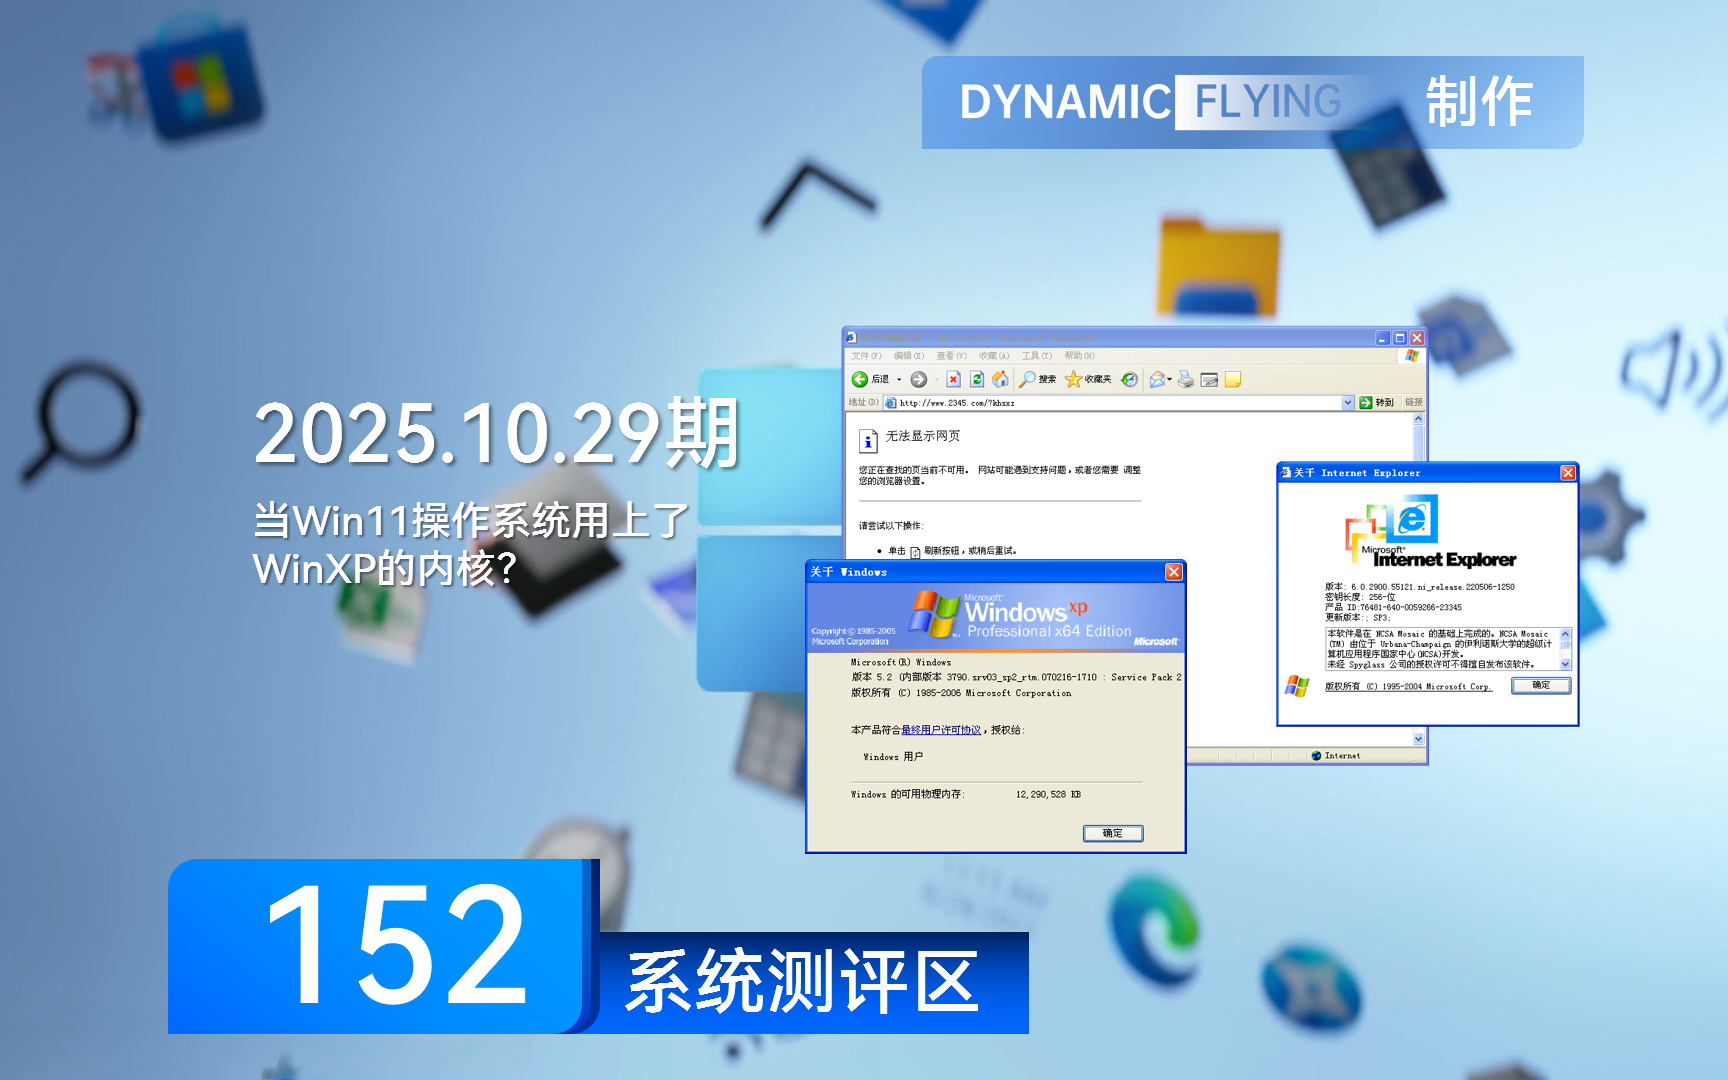The image size is (1728, 1080).
Task: Close the About Internet Explorer dialog
Action: click(1568, 472)
